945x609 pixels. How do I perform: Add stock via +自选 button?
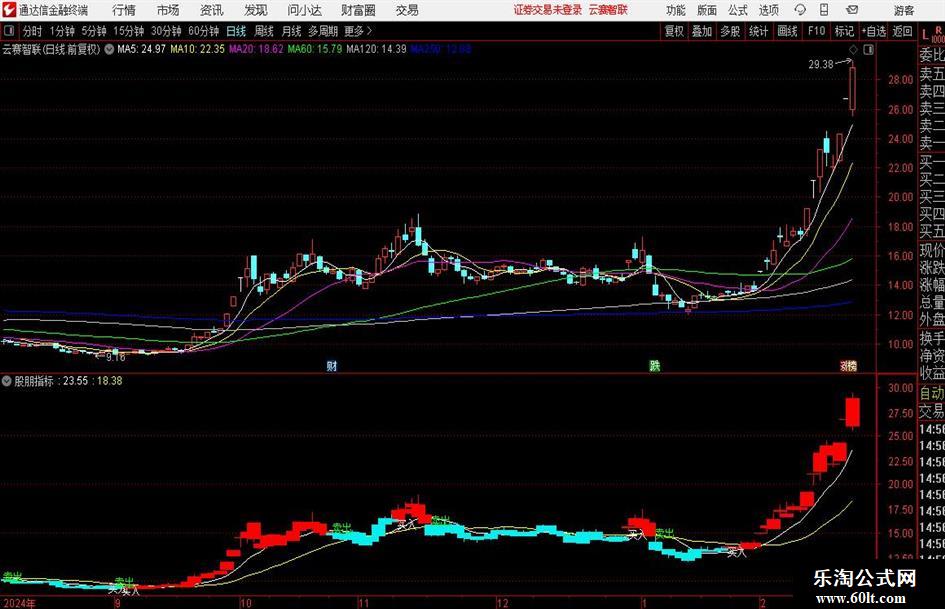click(874, 31)
